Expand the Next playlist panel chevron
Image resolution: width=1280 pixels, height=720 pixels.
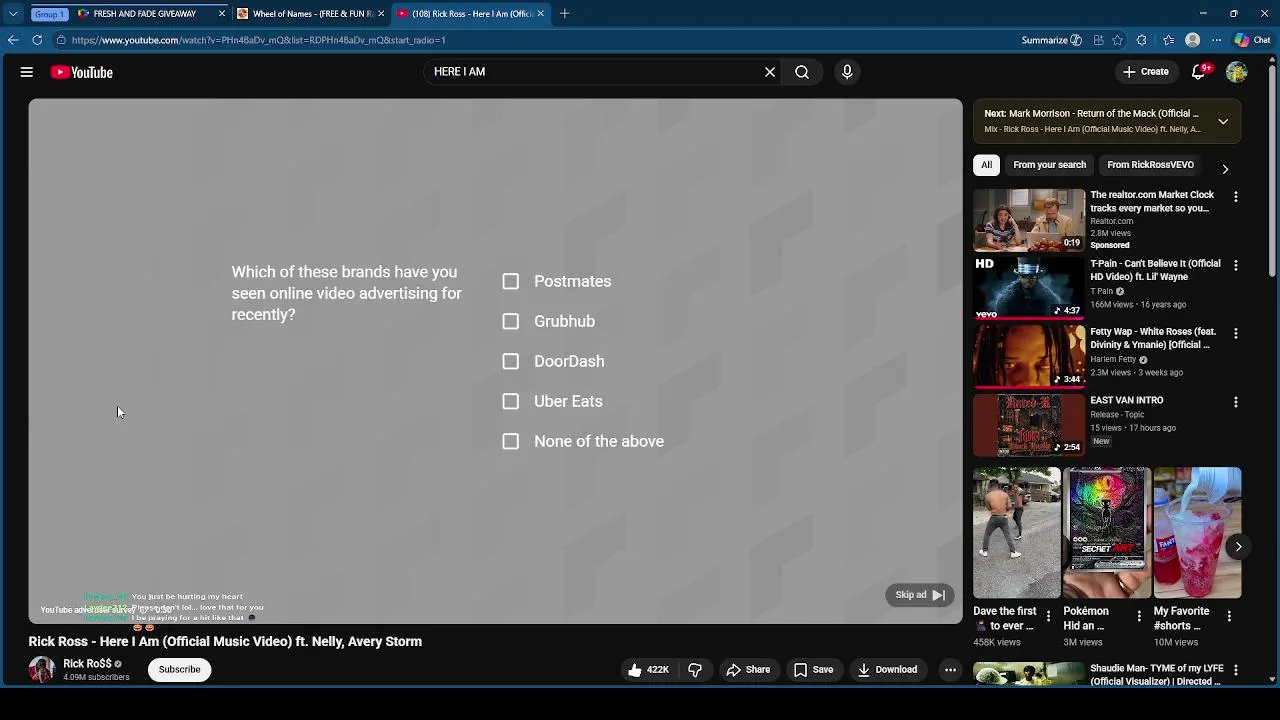pos(1223,121)
